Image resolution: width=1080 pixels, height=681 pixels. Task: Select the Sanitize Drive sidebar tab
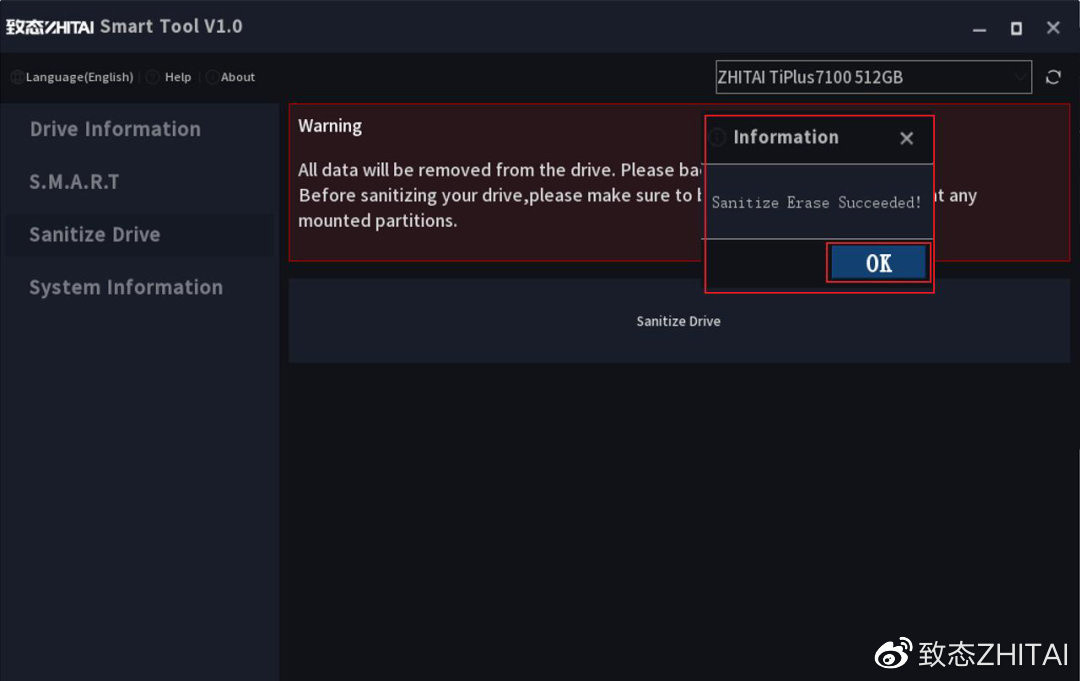coord(95,235)
